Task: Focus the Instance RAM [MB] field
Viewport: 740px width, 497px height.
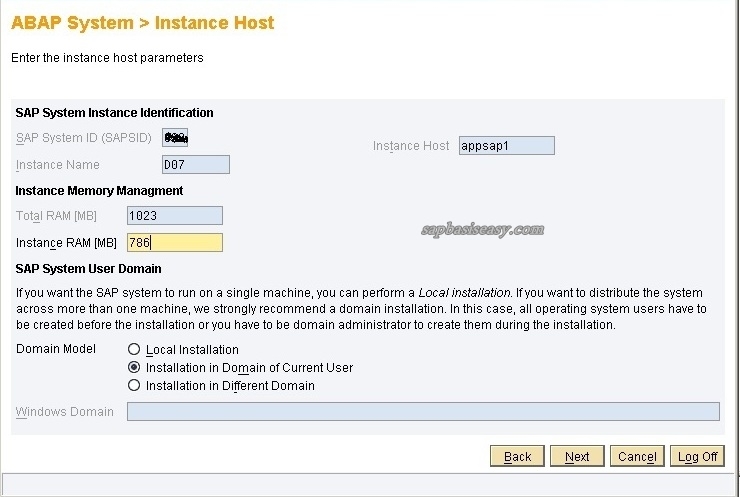Action: click(175, 243)
